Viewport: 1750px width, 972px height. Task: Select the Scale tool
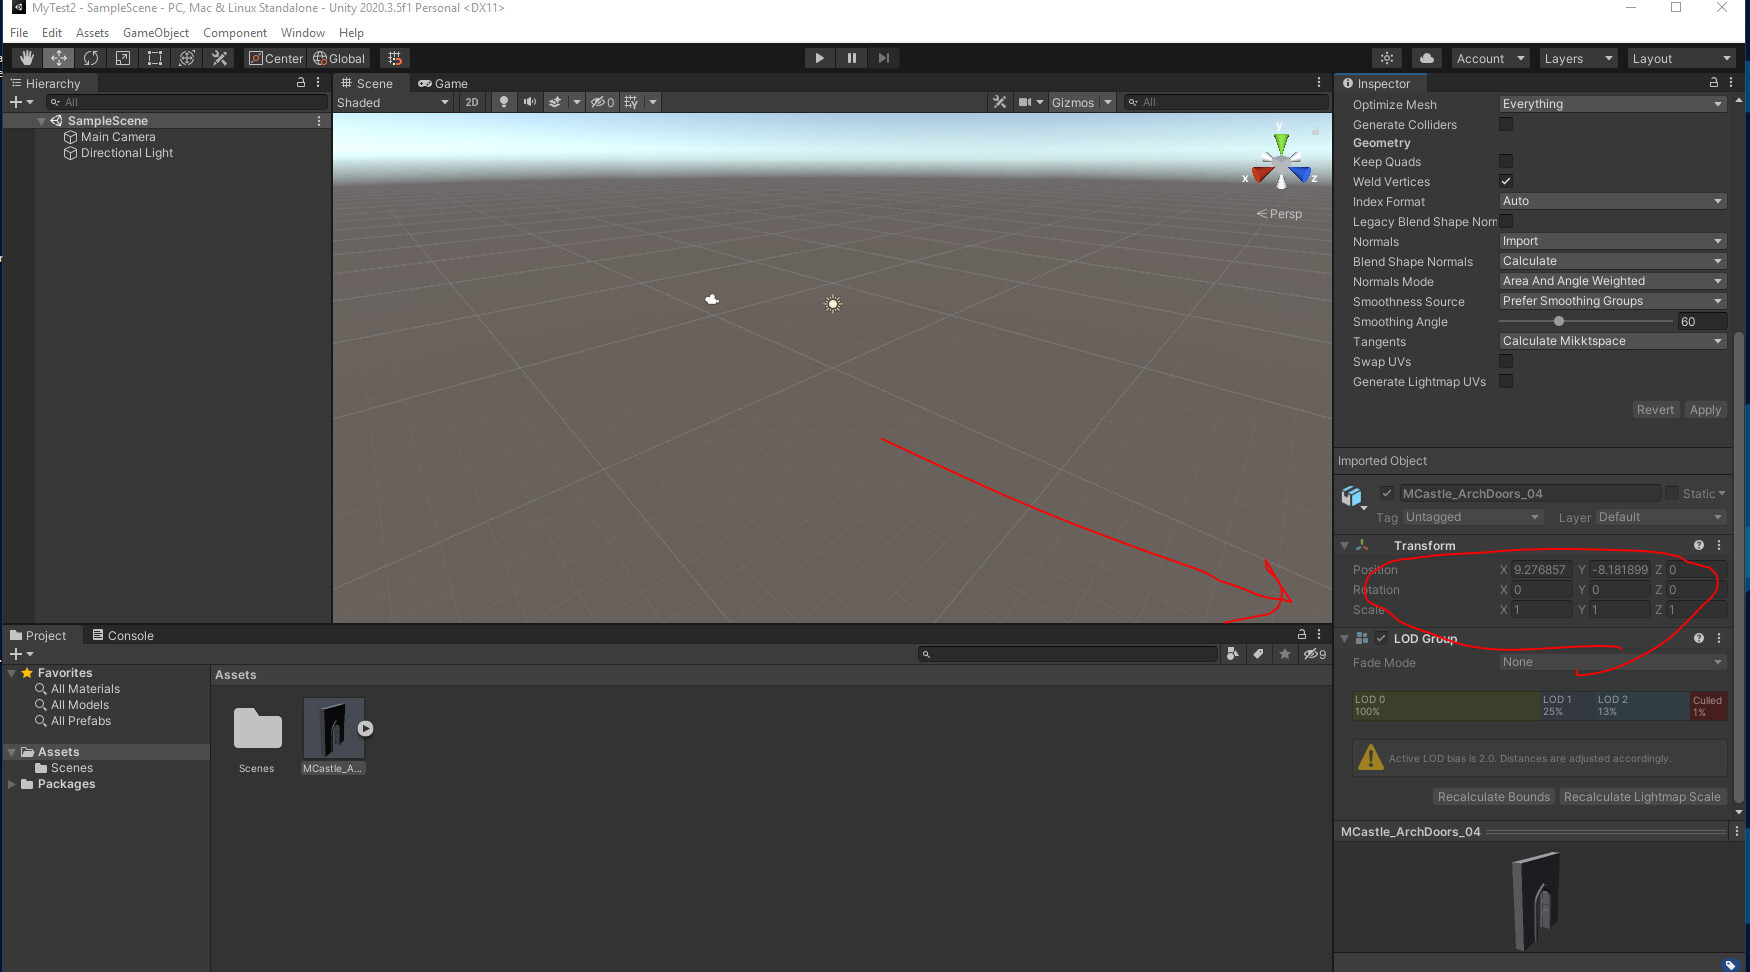click(123, 58)
